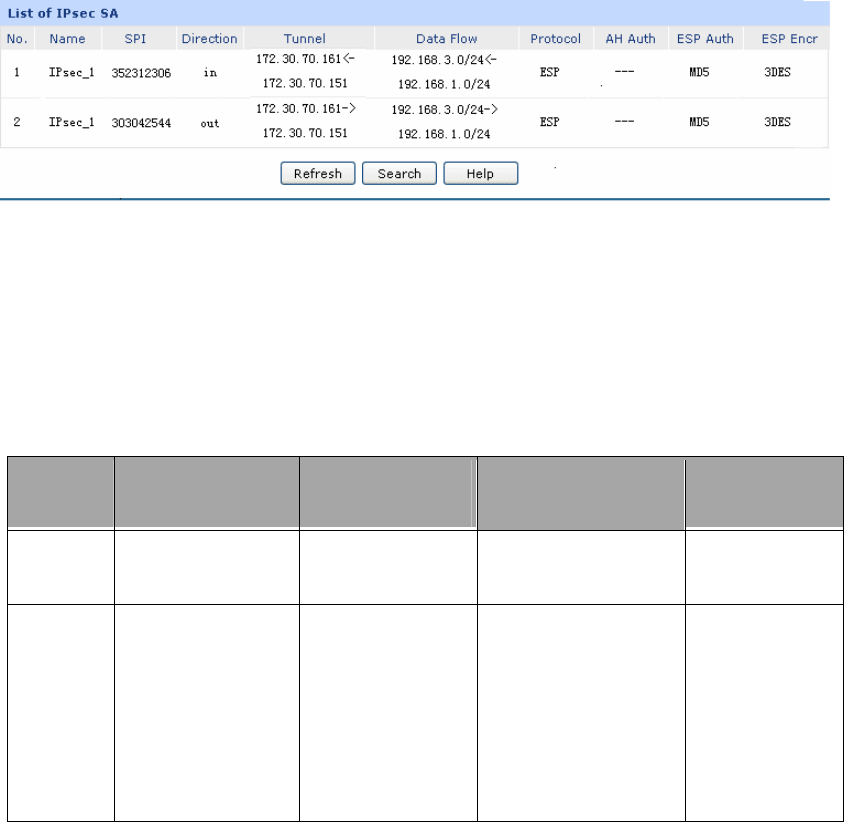Click the Direction column header
Screen dimensions: 844x822
209,39
